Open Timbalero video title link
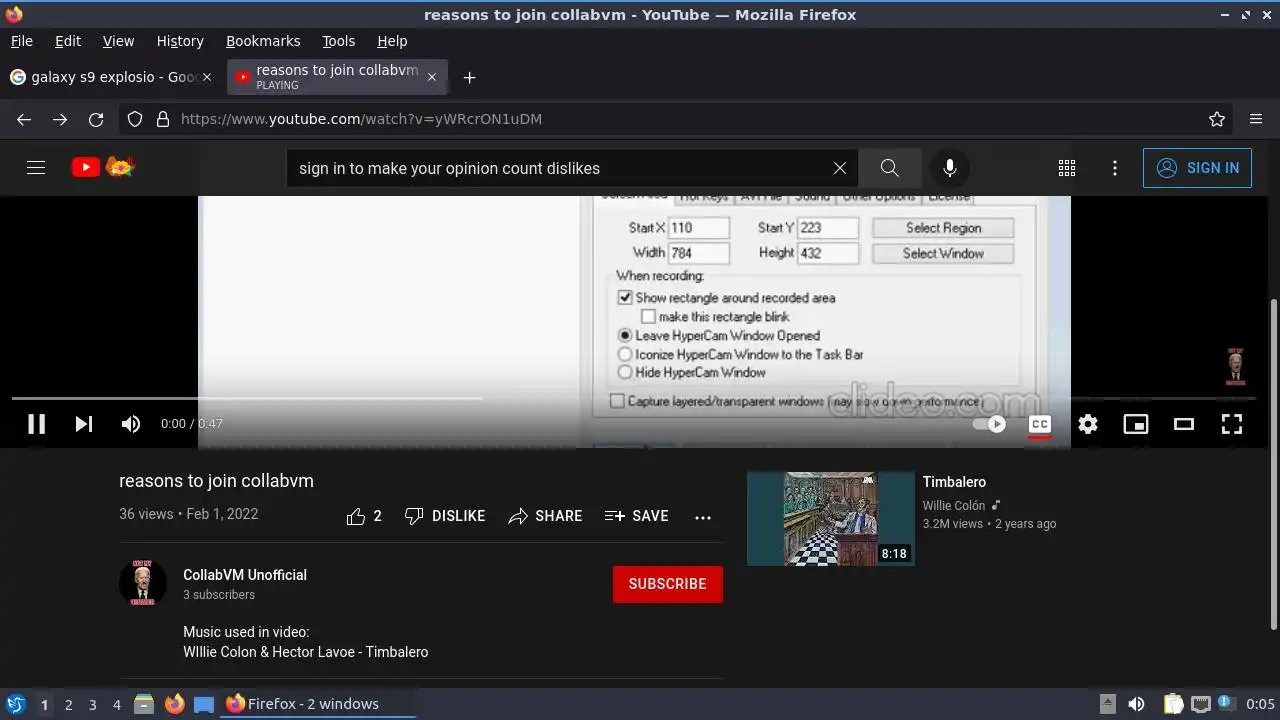Viewport: 1280px width, 720px height. tap(954, 482)
